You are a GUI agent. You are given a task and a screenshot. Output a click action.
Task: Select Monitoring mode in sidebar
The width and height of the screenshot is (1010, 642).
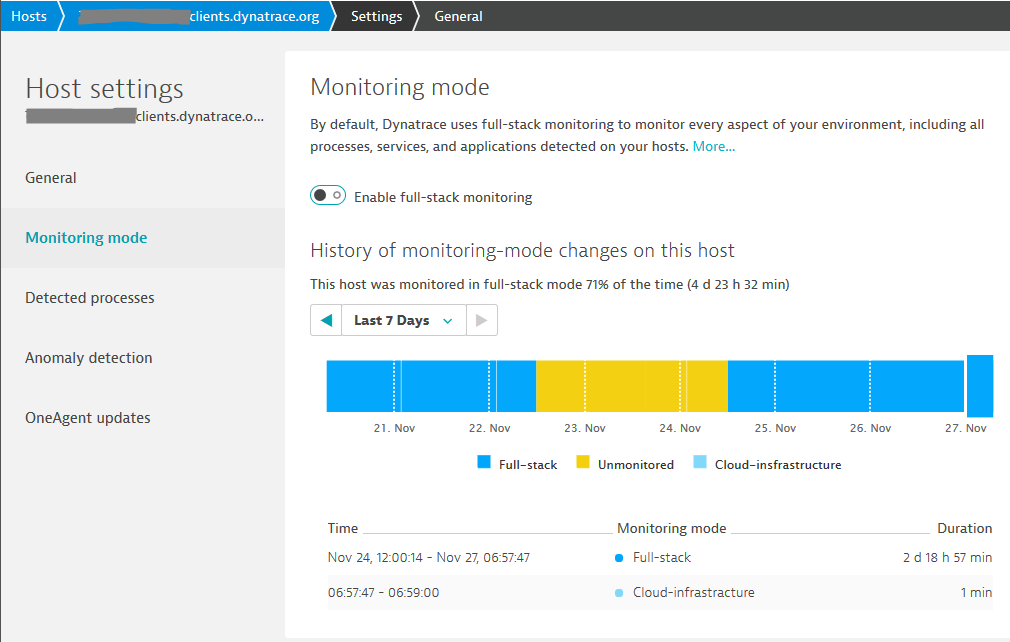point(86,238)
